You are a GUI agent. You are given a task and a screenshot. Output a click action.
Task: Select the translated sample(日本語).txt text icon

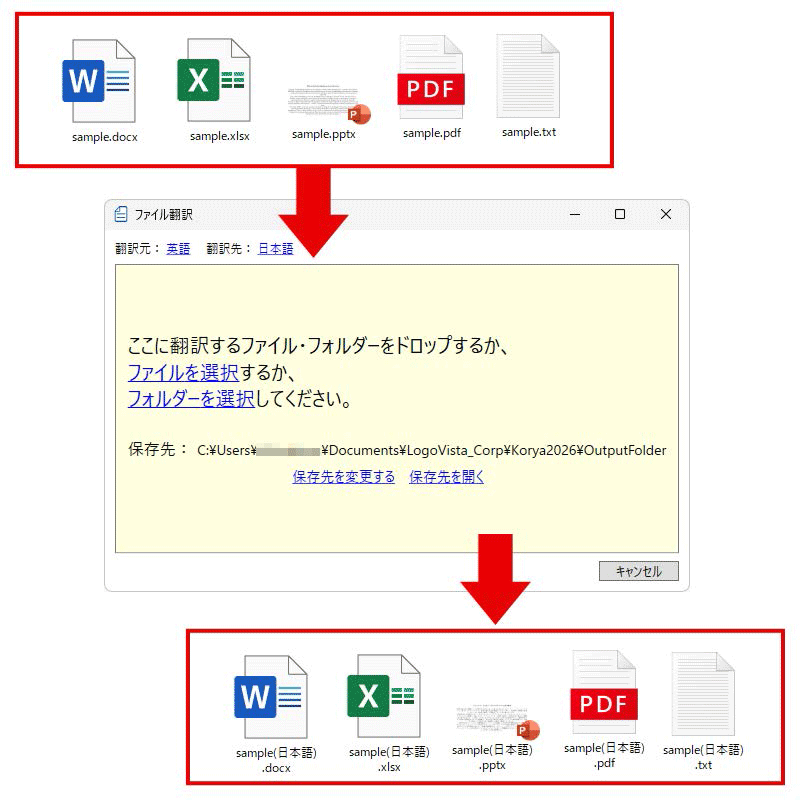pos(703,696)
